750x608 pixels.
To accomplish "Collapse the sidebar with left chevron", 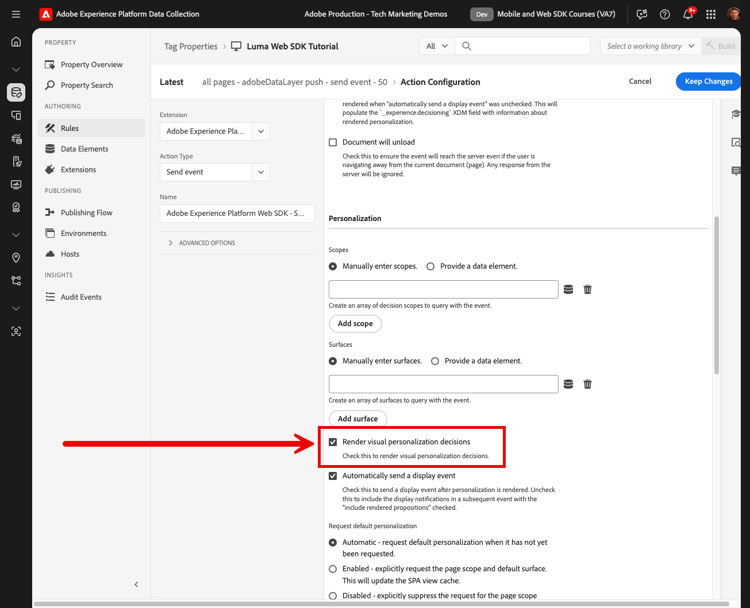I will (136, 584).
